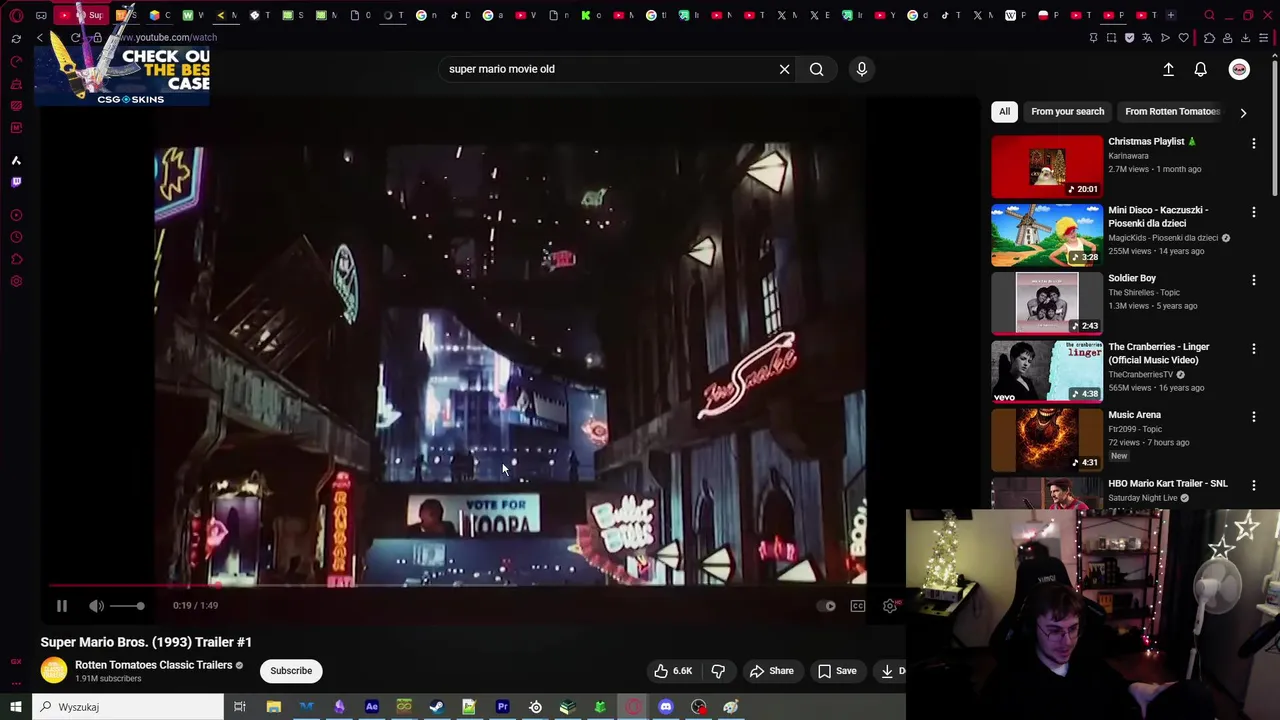Click the download button under the video
The height and width of the screenshot is (720, 1280).
pyautogui.click(x=890, y=671)
